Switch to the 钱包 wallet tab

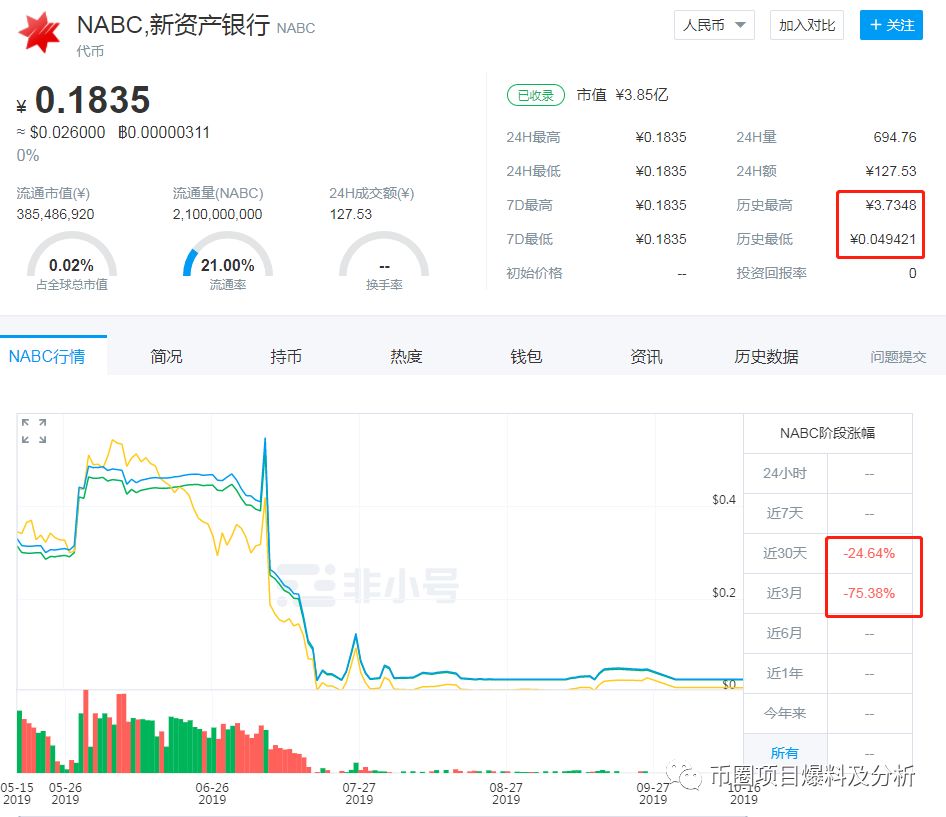click(526, 357)
